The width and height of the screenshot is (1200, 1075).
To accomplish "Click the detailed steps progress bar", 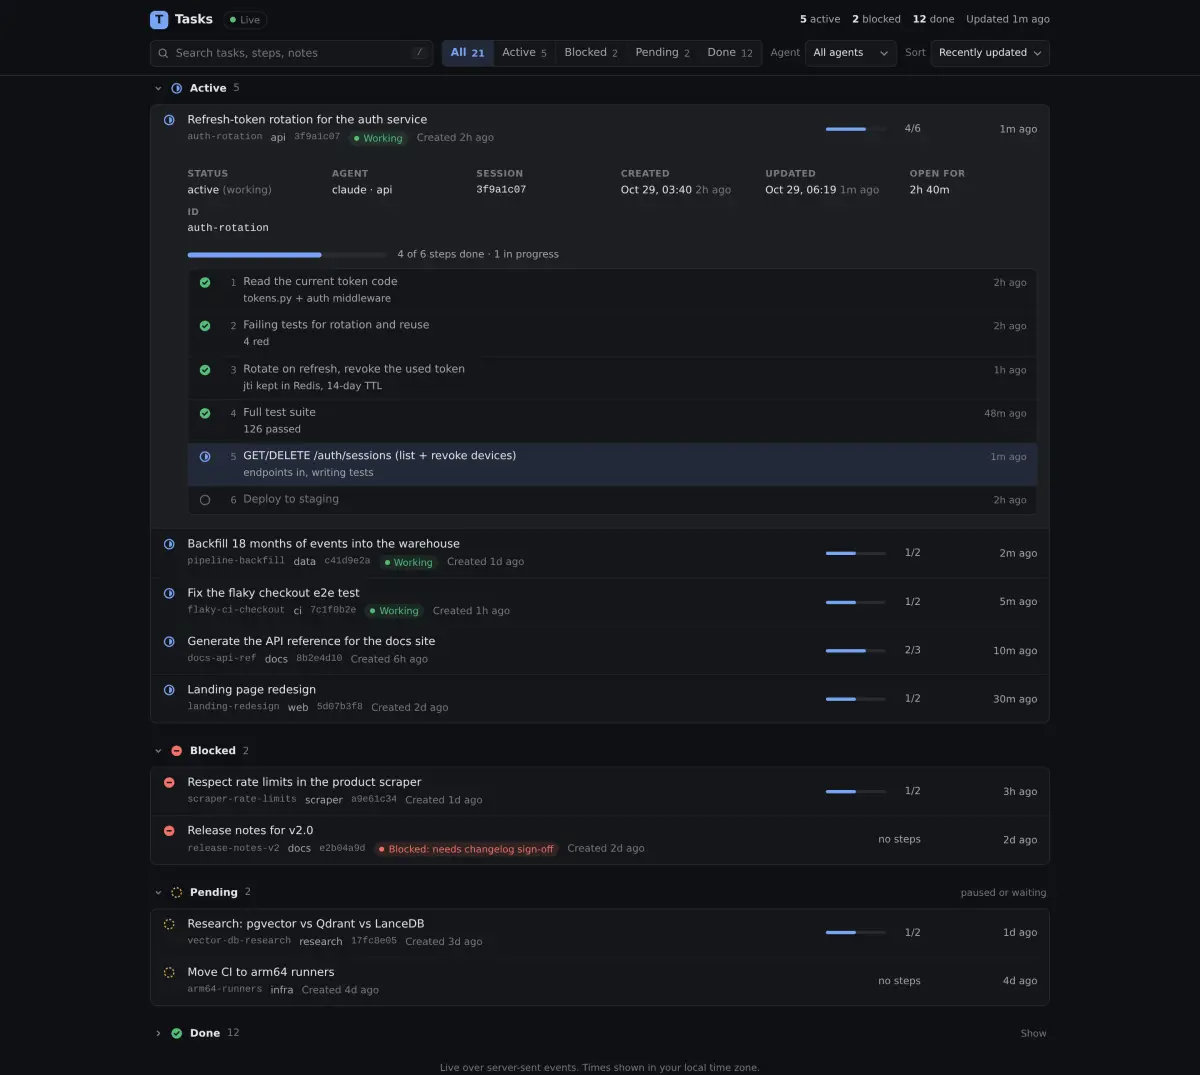I will coord(288,255).
